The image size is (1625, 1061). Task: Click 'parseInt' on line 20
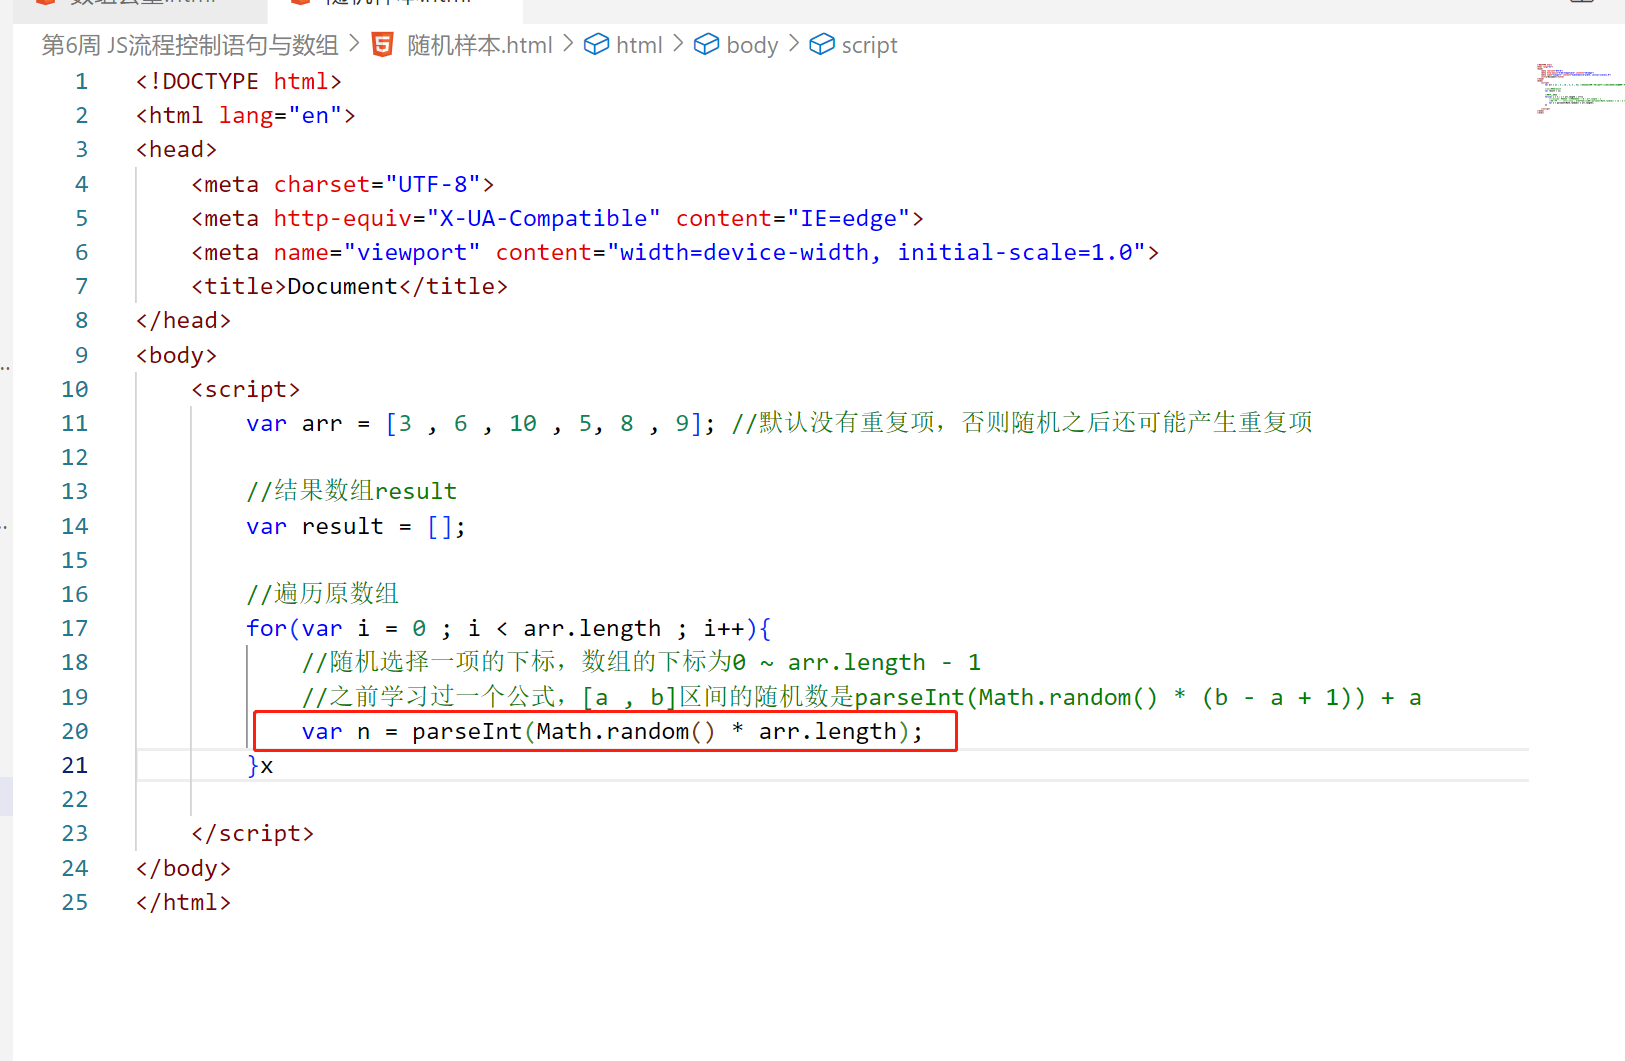click(467, 731)
